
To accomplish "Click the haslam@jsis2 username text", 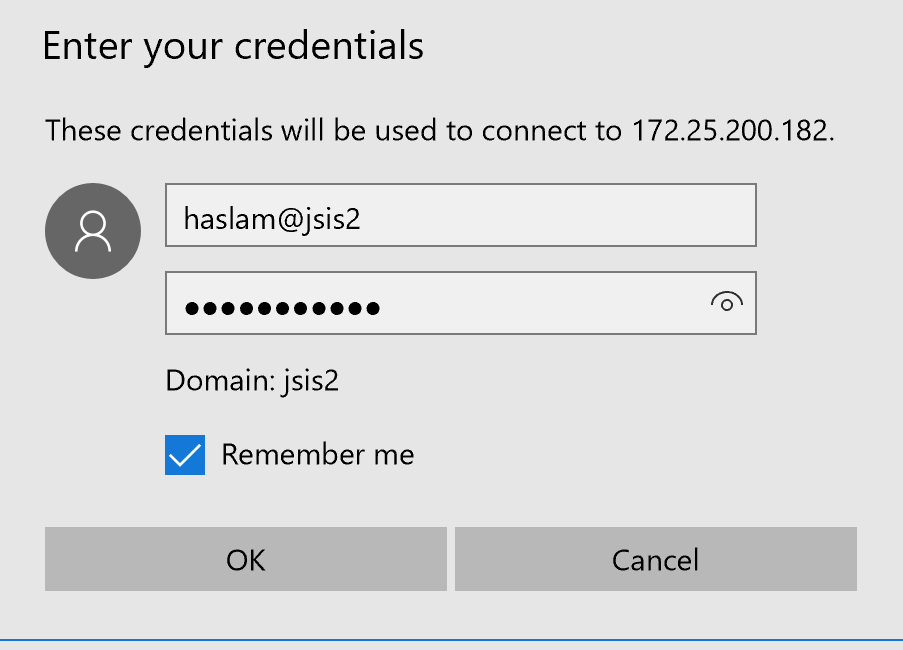I will click(x=272, y=219).
